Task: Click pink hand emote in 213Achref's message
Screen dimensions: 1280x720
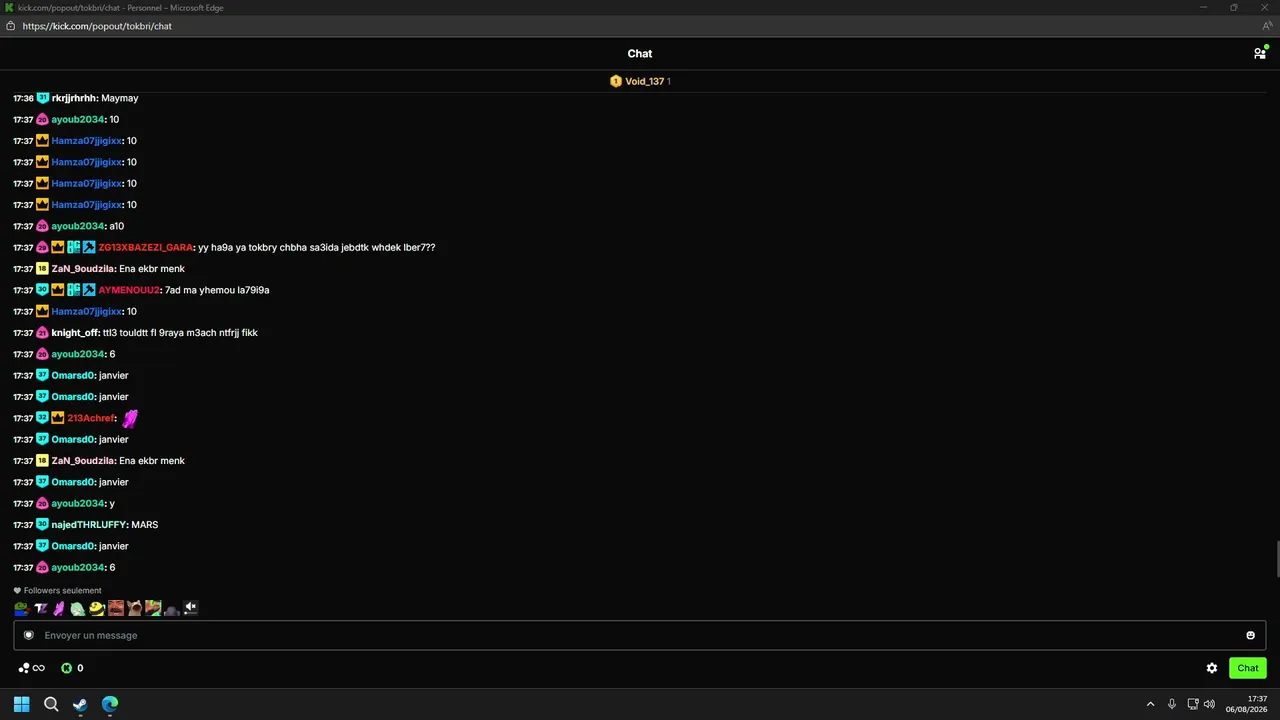Action: 130,418
